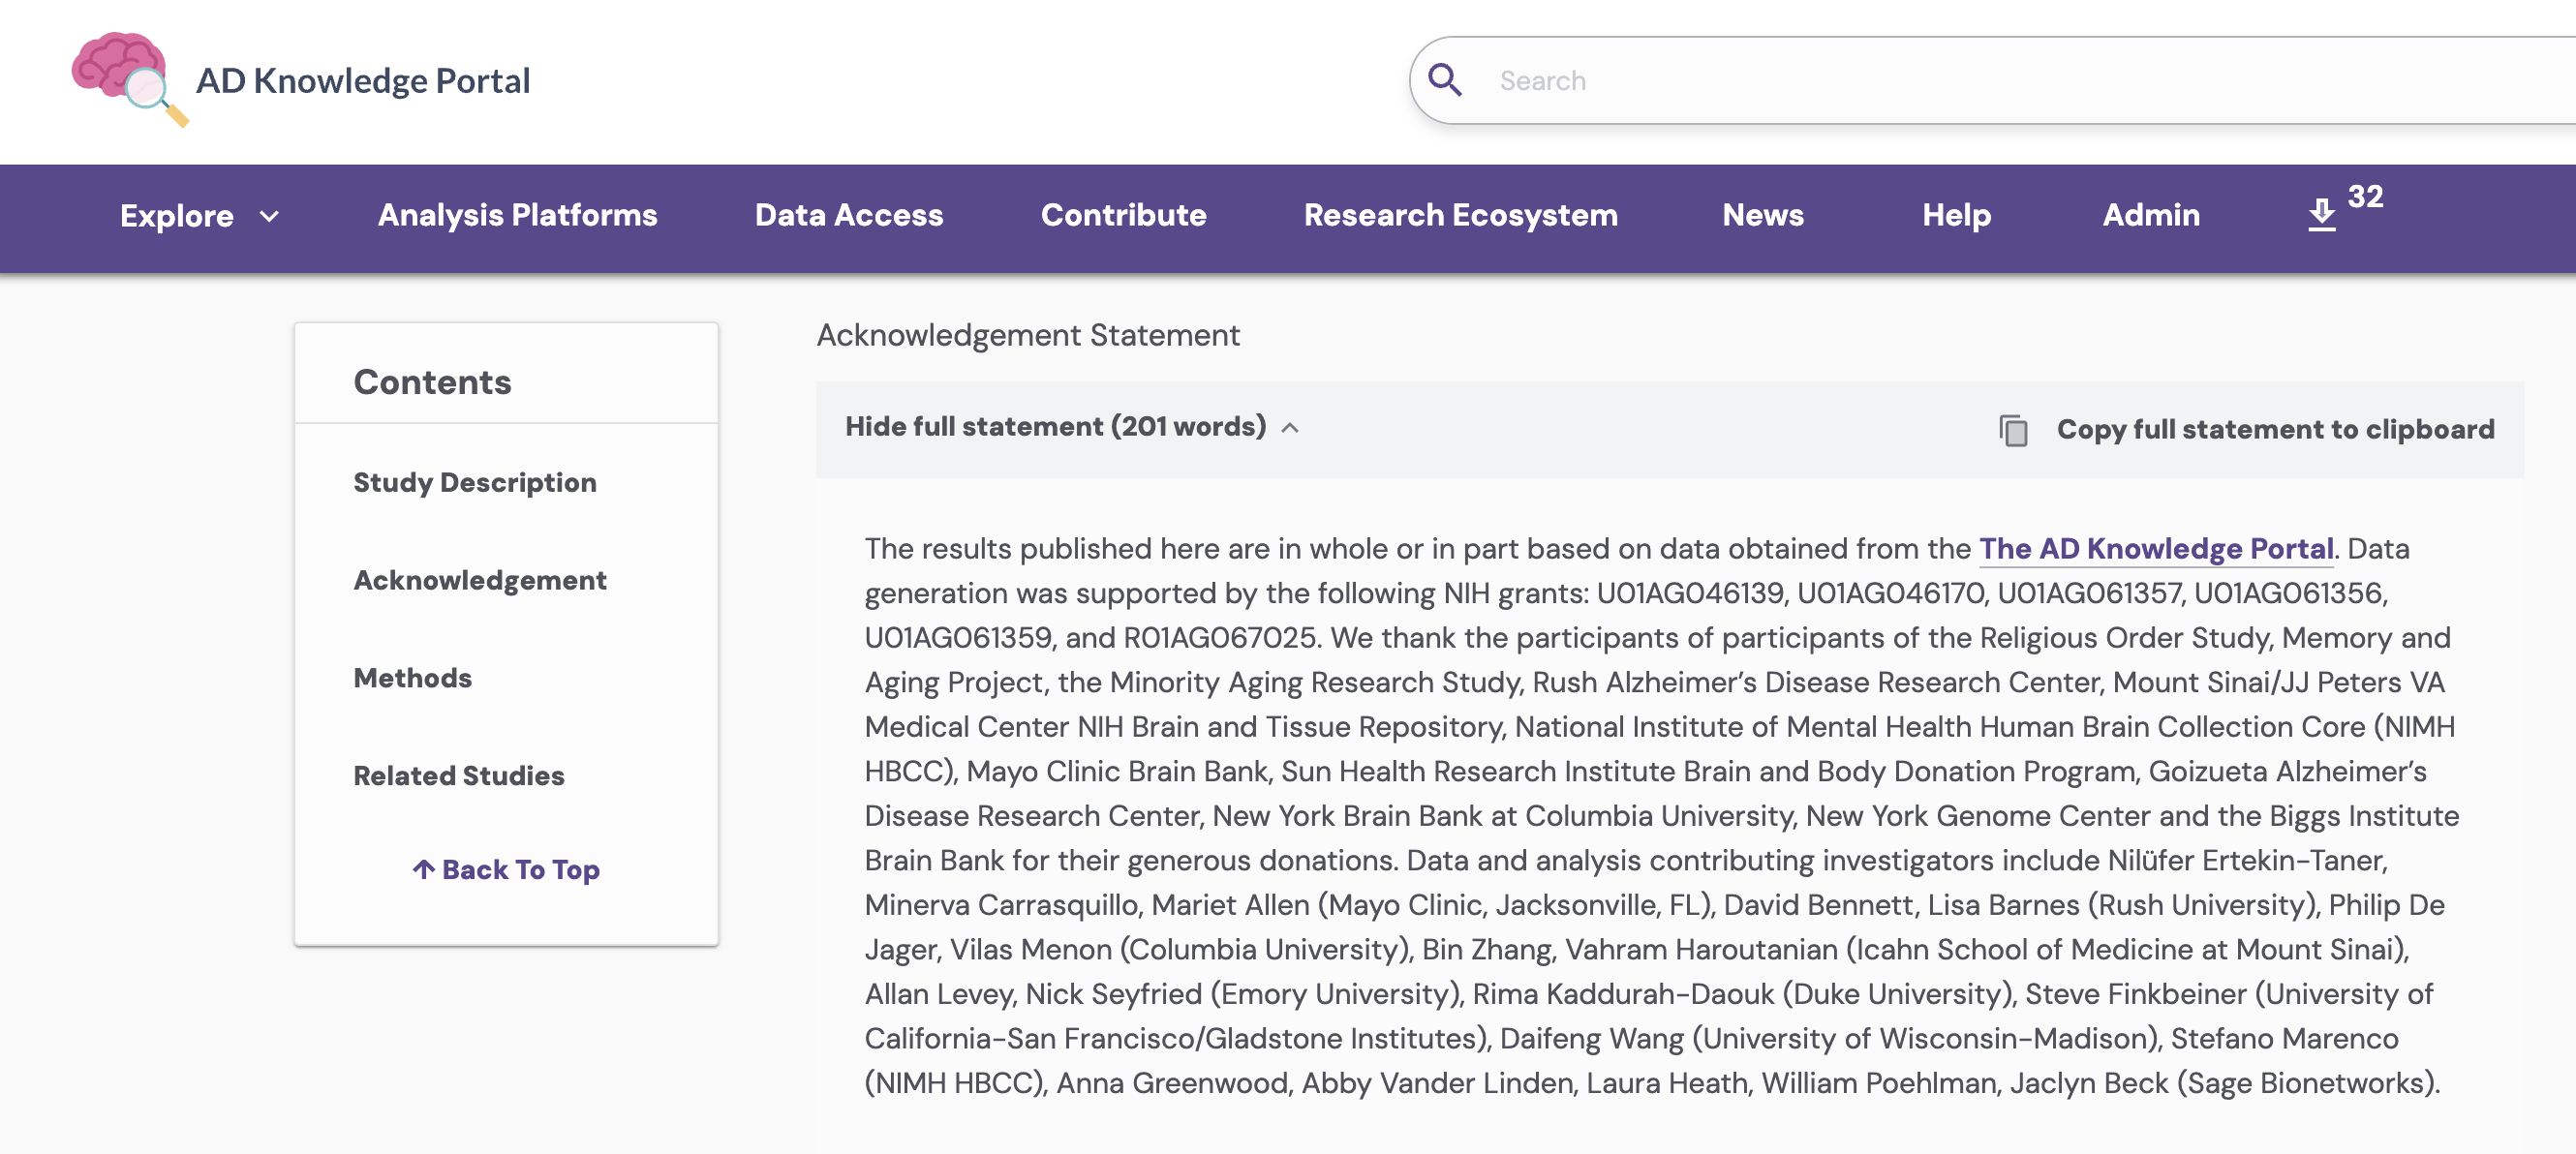
Task: Click Copy full statement to clipboard
Action: point(2275,429)
